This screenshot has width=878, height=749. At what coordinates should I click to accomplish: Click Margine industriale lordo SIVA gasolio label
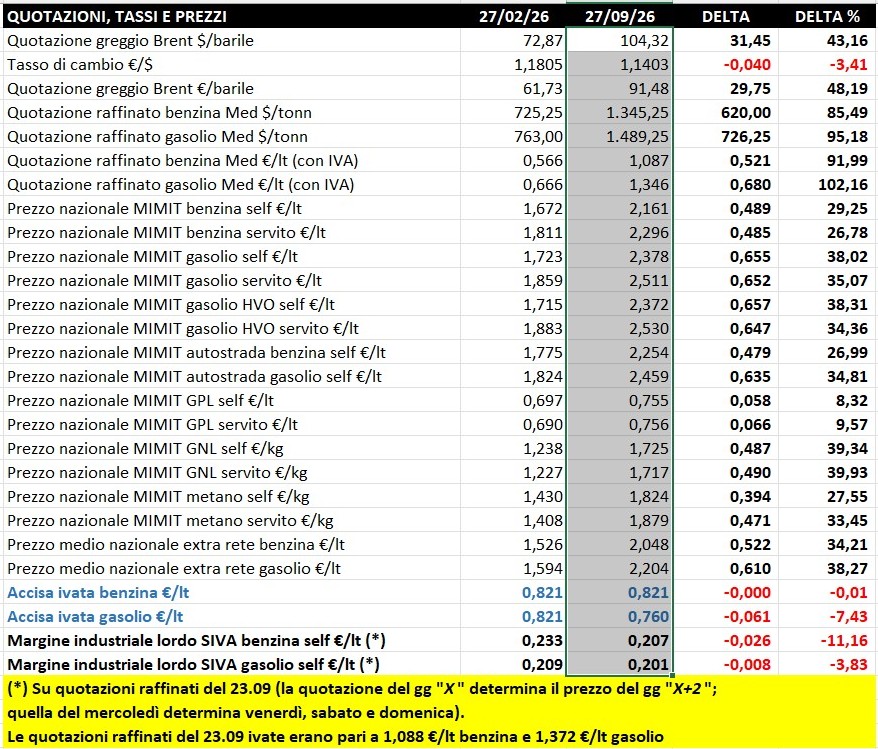194,664
